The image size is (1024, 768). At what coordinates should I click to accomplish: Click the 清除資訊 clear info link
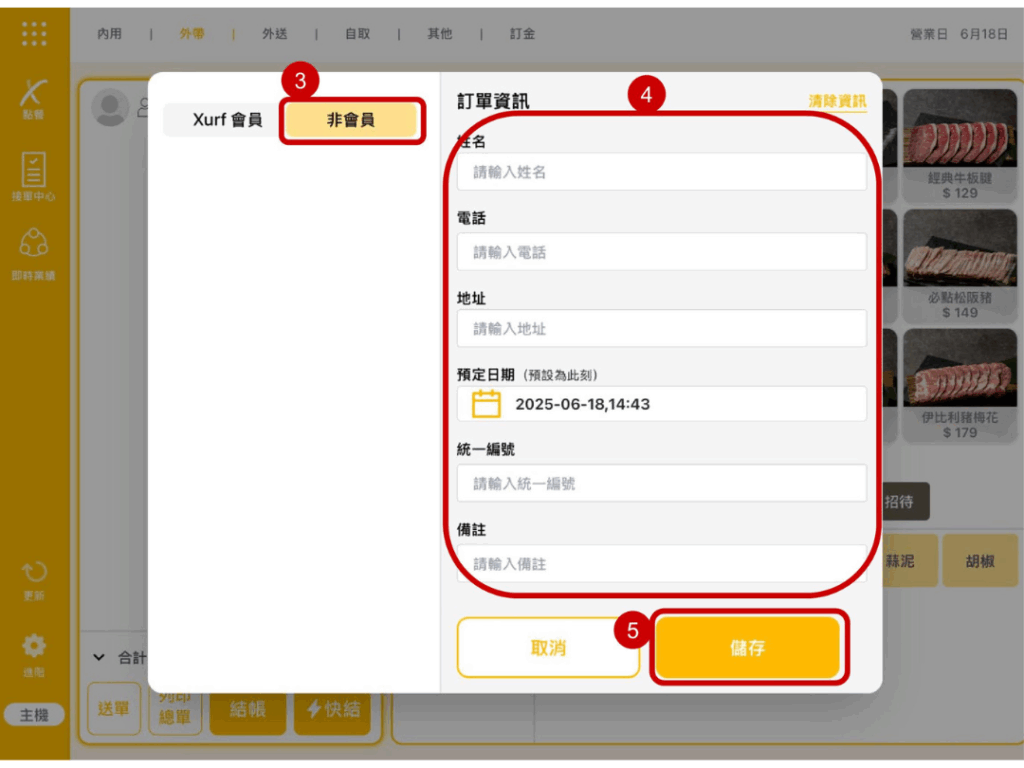point(837,101)
